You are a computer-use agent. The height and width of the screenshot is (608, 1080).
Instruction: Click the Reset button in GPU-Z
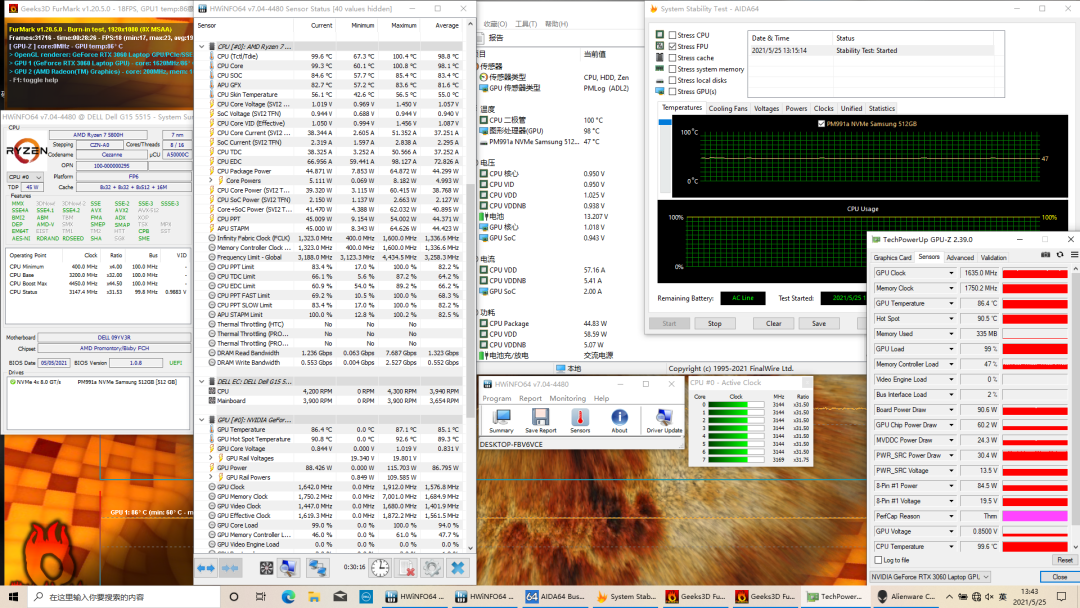click(1065, 560)
